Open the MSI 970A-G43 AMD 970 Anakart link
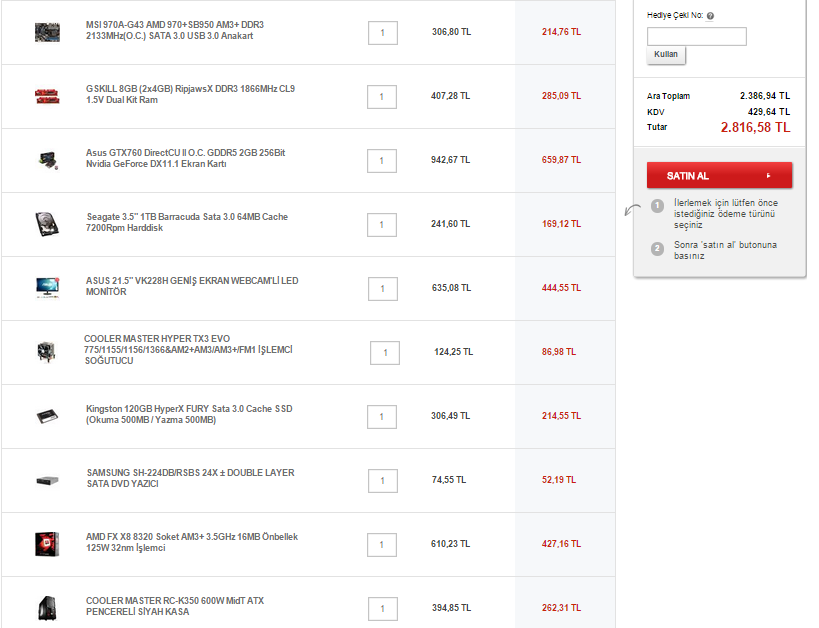This screenshot has width=819, height=628. (x=175, y=30)
